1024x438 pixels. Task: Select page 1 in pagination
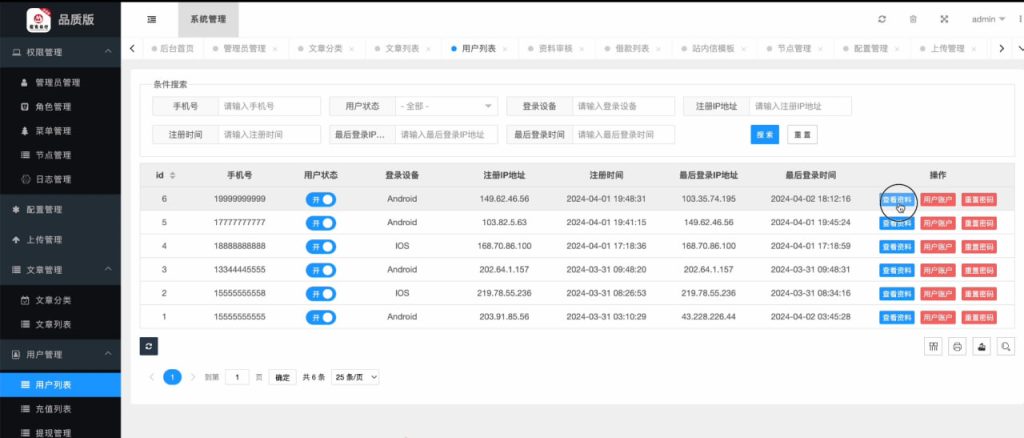[x=172, y=377]
